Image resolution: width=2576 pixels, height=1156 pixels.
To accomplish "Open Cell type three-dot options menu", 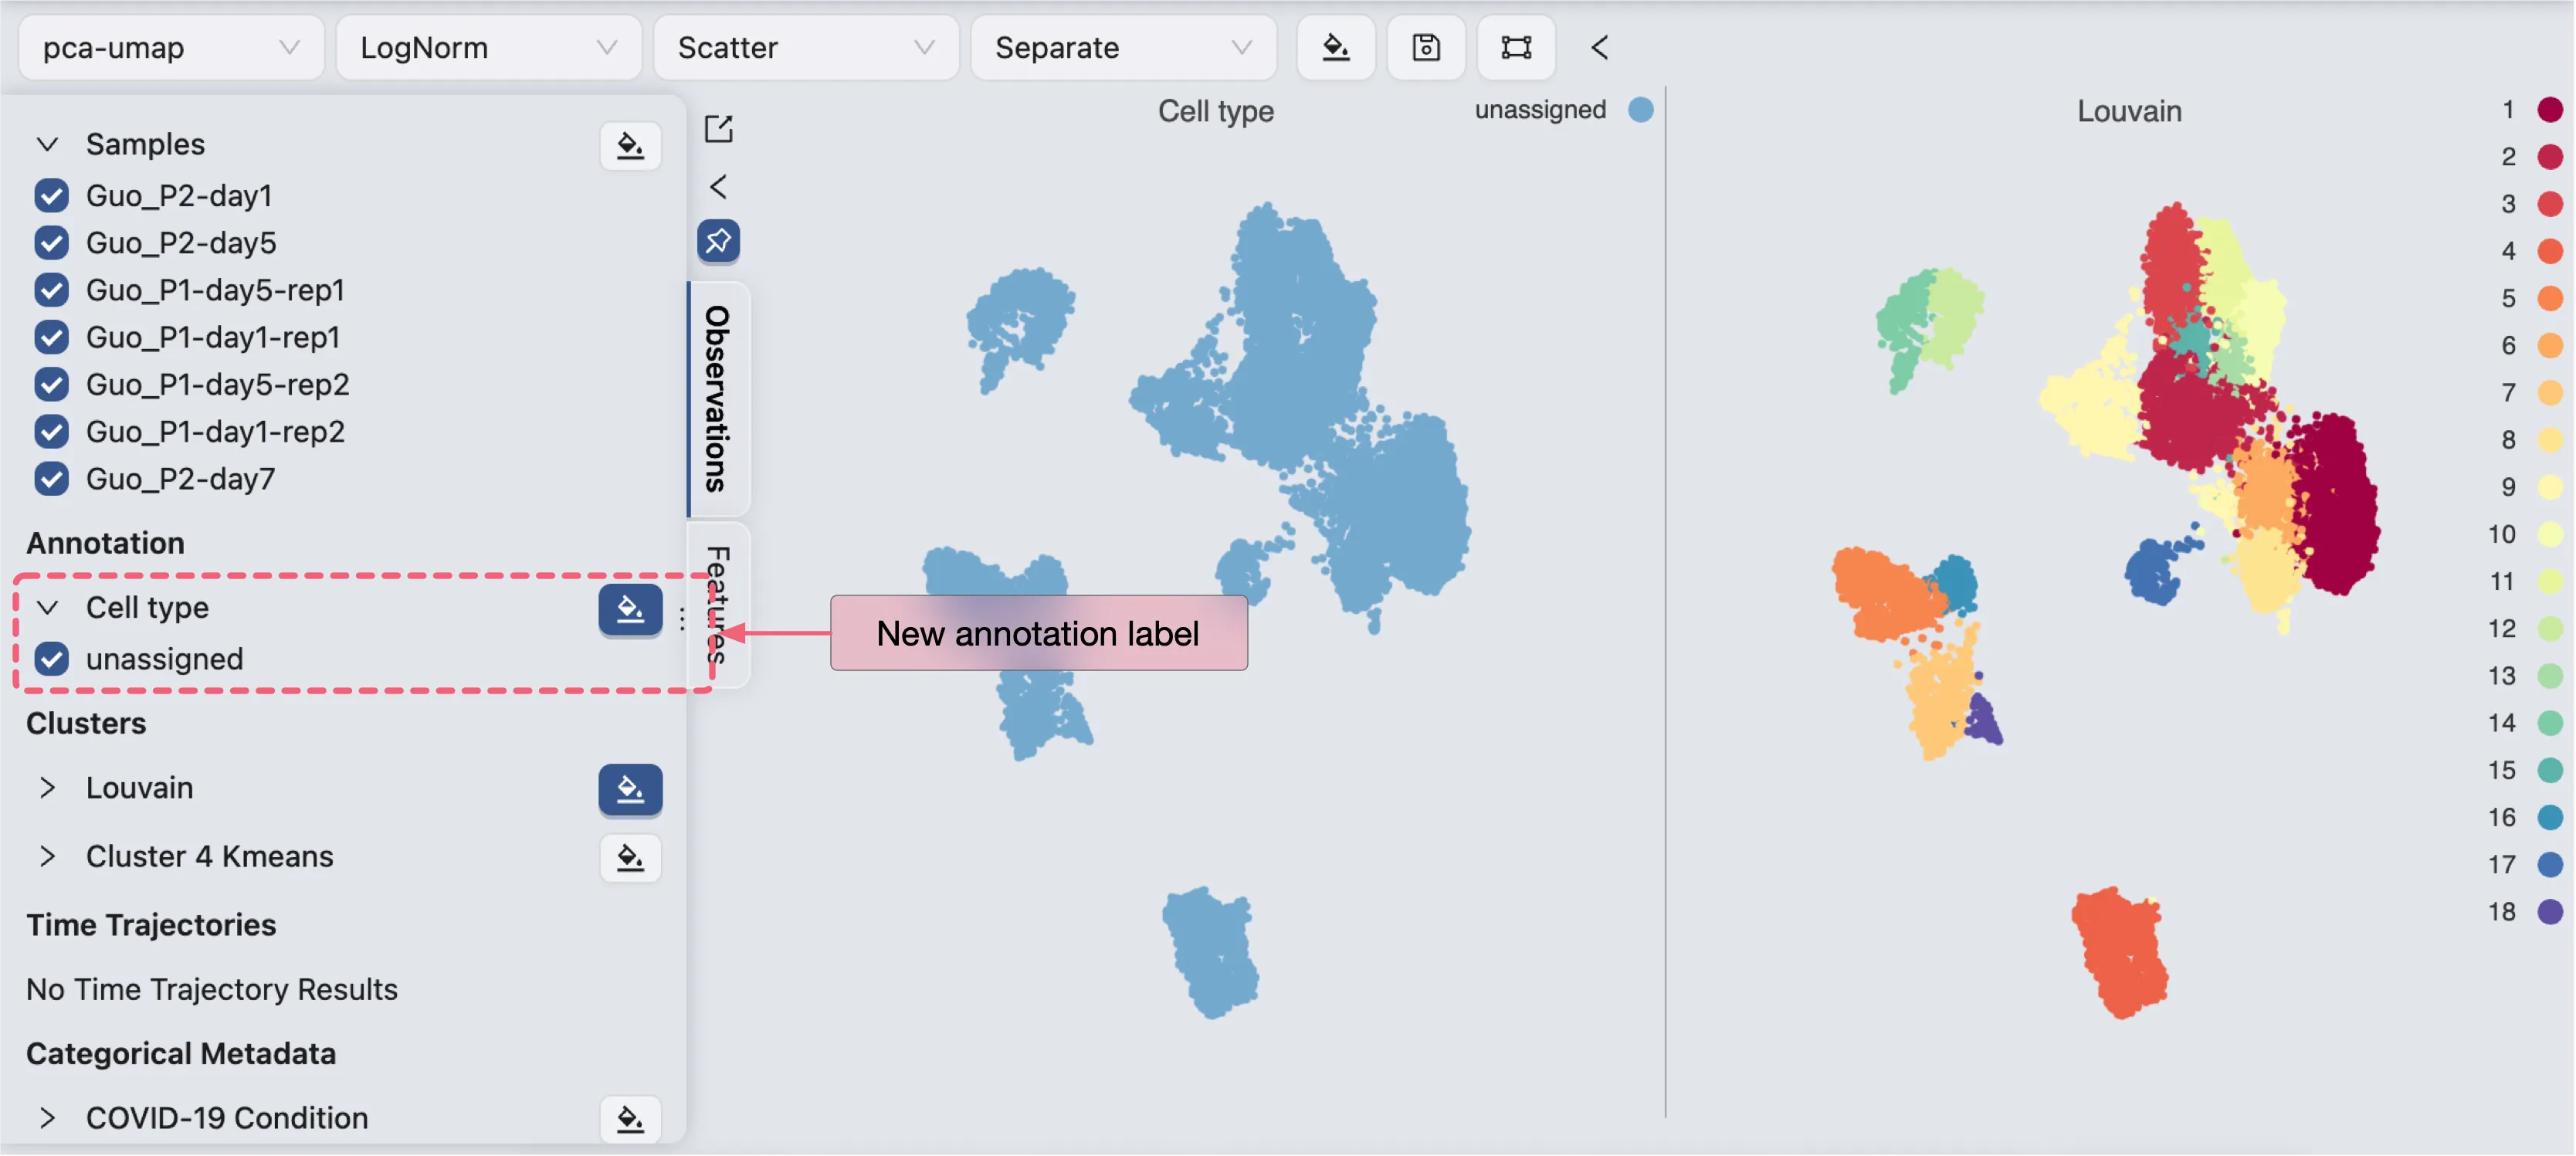I will (x=682, y=619).
